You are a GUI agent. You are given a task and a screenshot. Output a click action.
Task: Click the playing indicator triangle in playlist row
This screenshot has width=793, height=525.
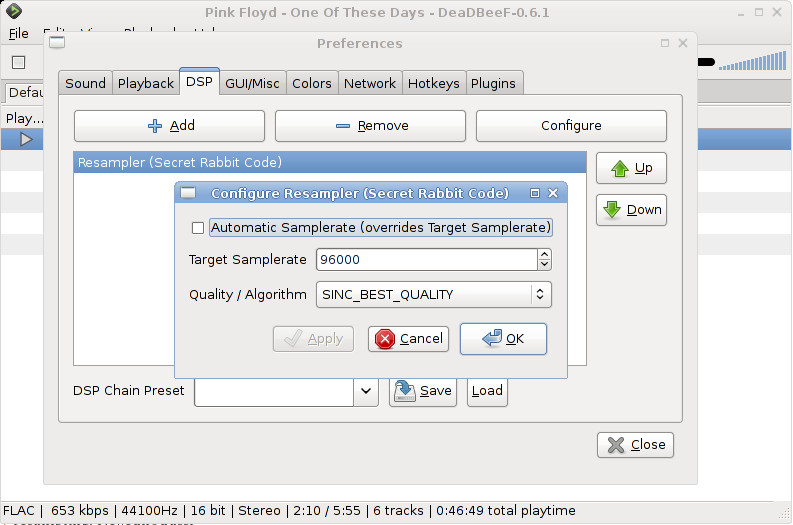[x=26, y=139]
